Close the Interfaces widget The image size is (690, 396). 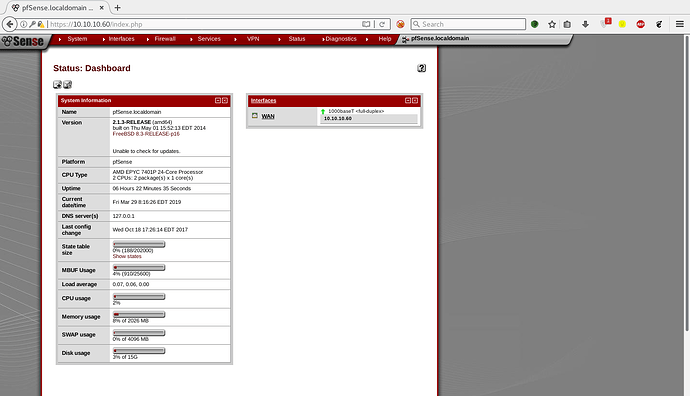[x=415, y=100]
